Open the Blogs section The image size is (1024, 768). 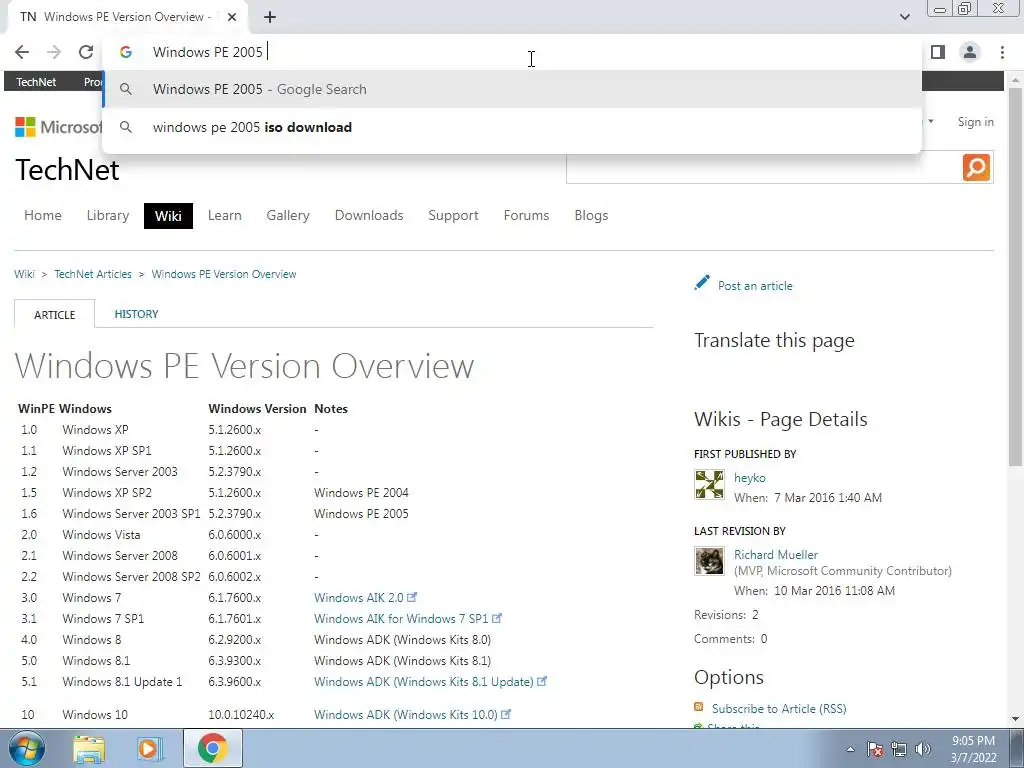tap(591, 216)
